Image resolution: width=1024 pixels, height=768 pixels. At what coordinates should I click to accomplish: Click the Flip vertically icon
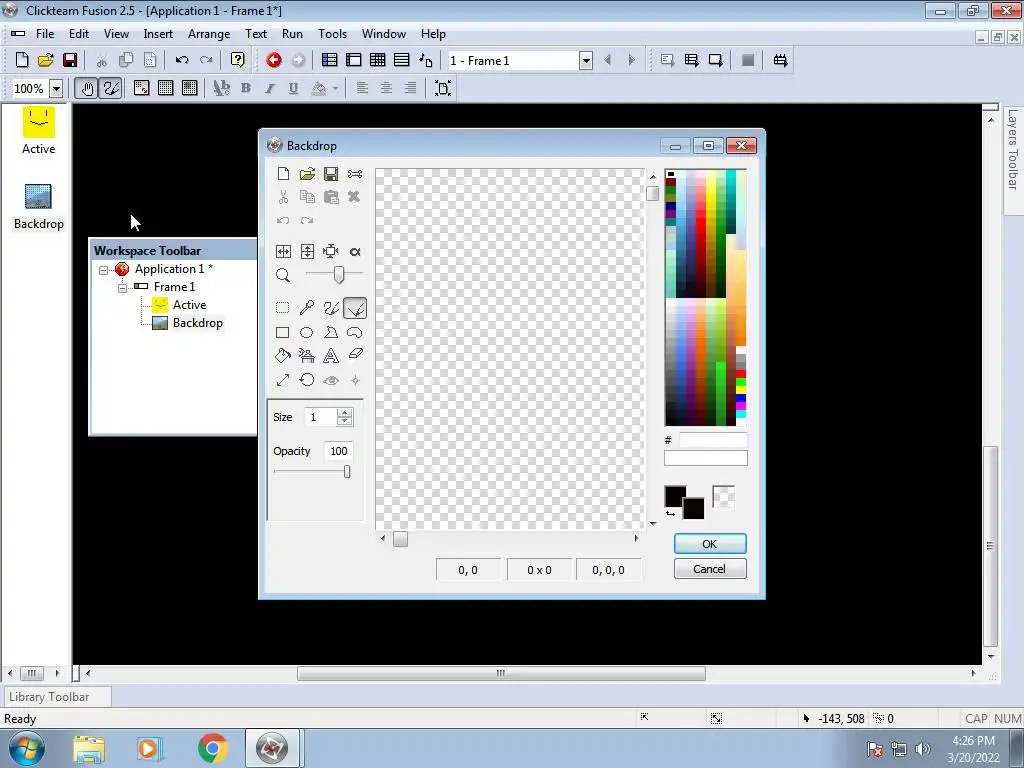tap(307, 251)
